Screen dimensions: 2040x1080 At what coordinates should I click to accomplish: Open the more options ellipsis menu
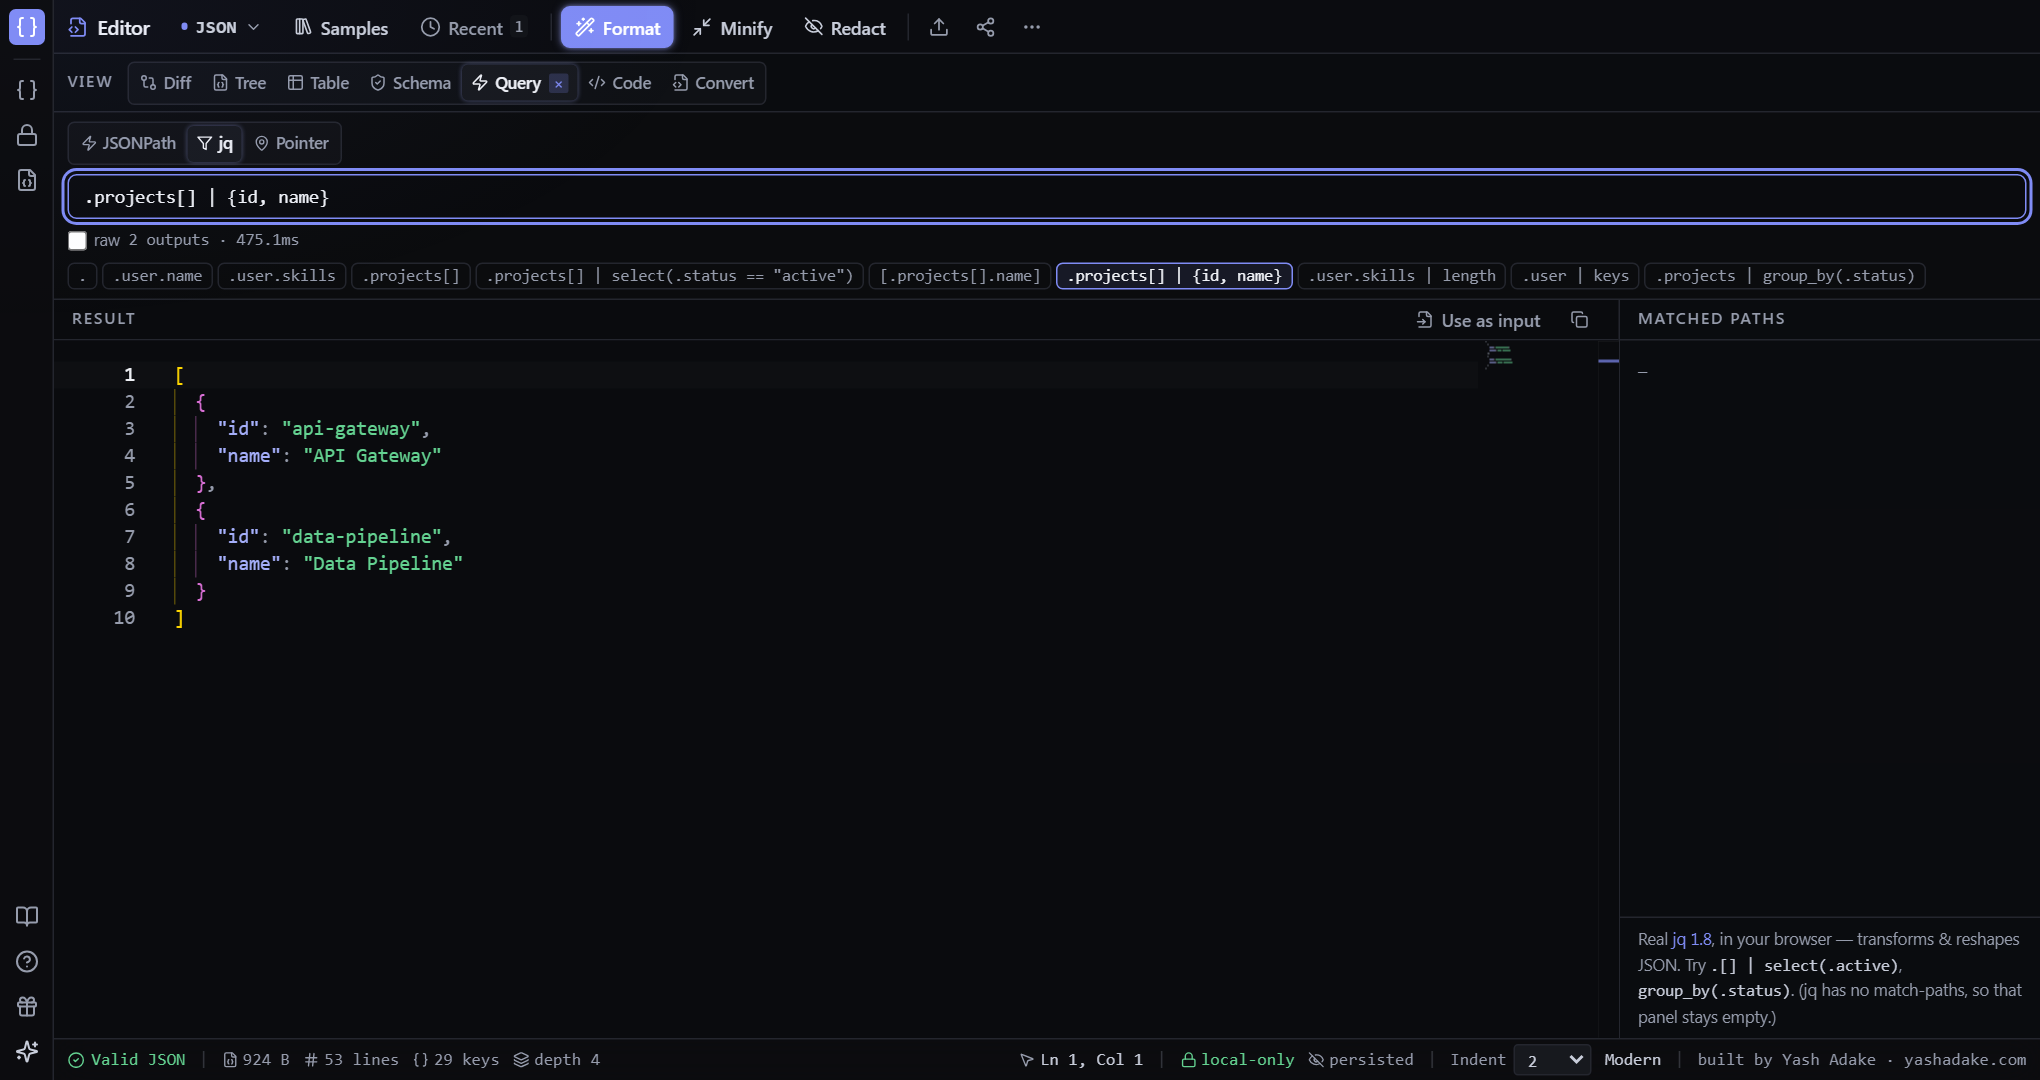click(x=1032, y=28)
